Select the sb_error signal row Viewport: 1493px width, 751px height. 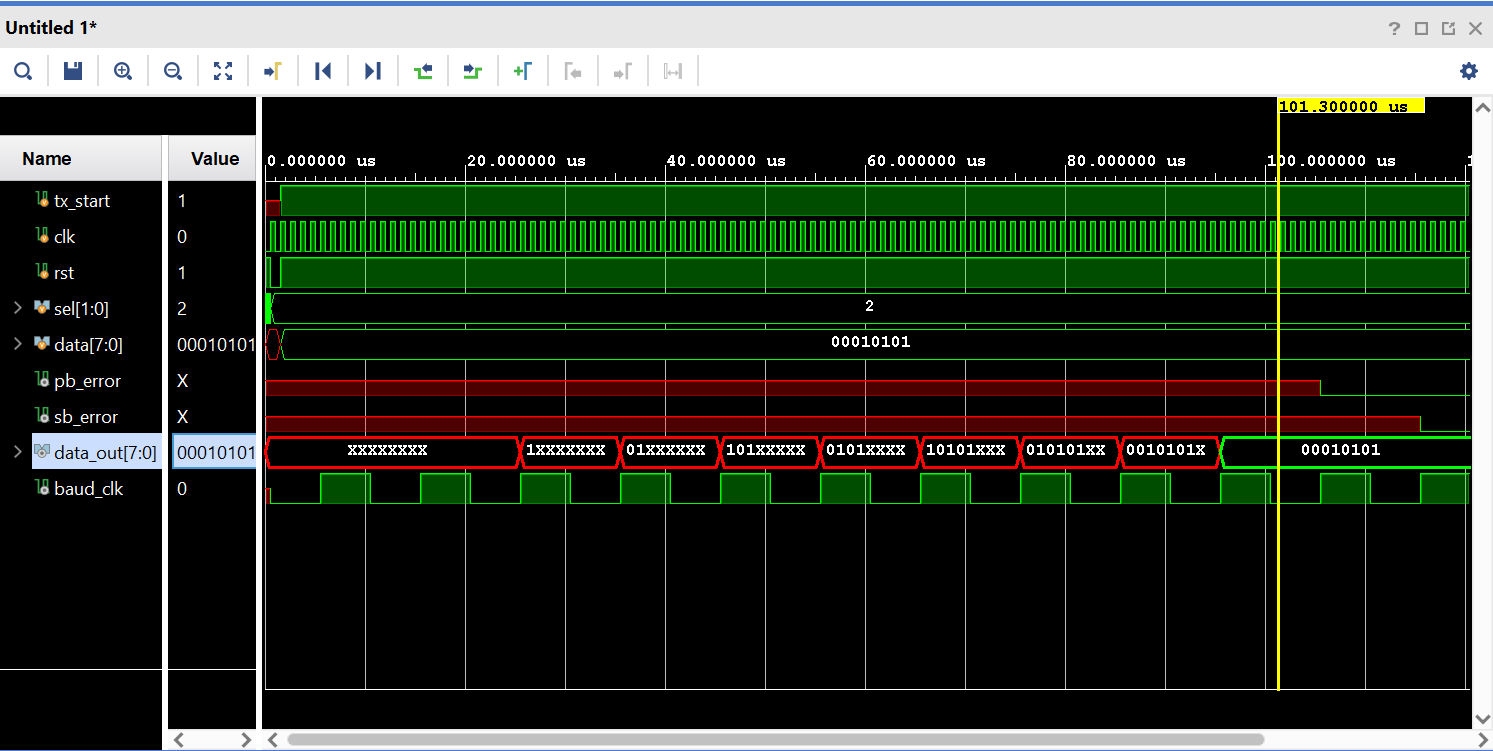pyautogui.click(x=81, y=416)
